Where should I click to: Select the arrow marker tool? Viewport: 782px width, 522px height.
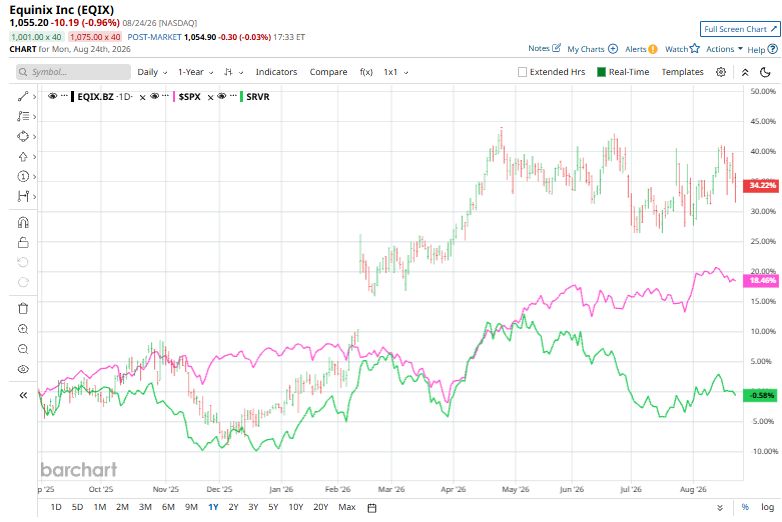[x=23, y=157]
